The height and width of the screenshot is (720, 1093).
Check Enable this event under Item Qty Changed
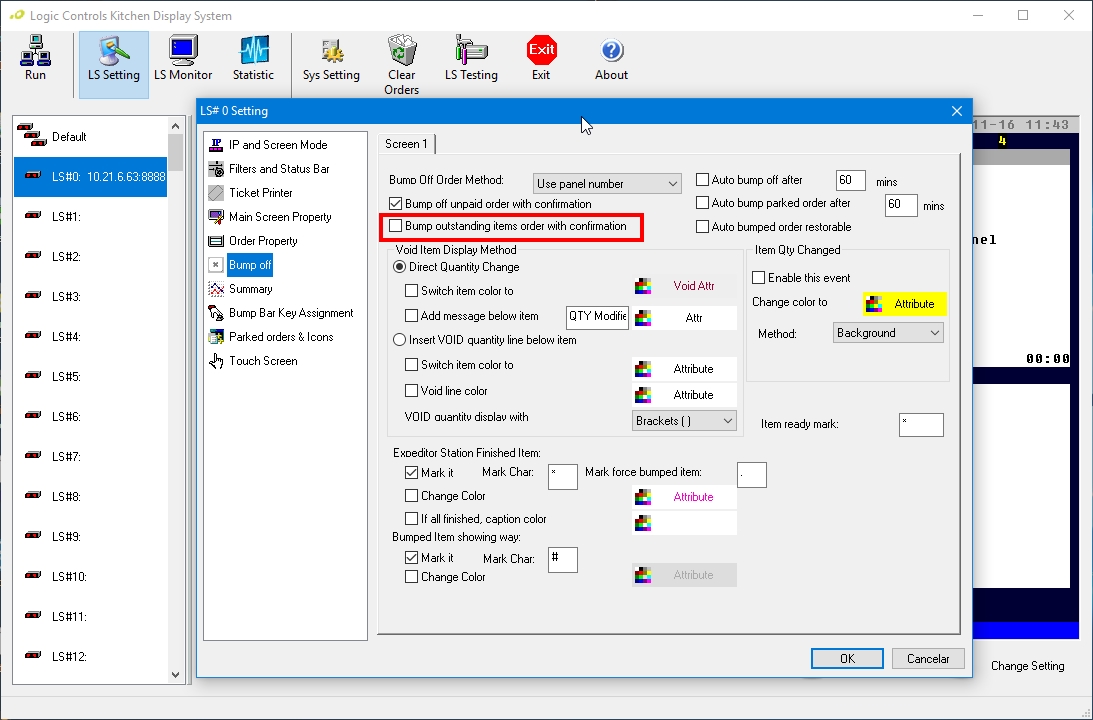pyautogui.click(x=758, y=277)
